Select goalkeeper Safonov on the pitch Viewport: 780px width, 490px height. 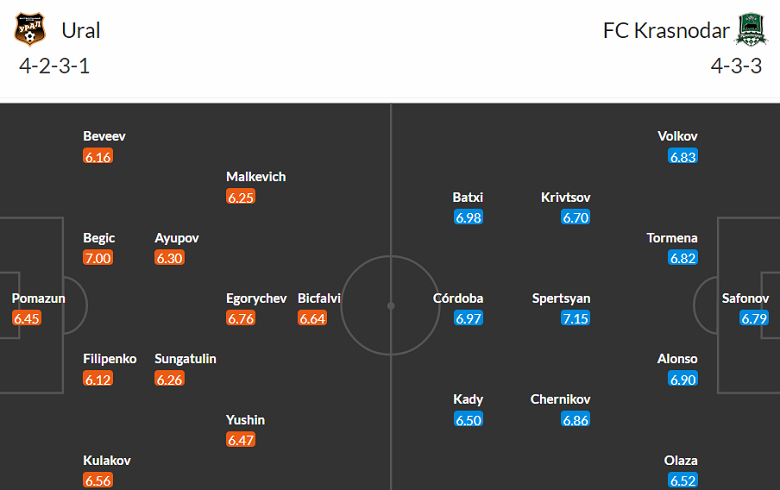point(746,298)
